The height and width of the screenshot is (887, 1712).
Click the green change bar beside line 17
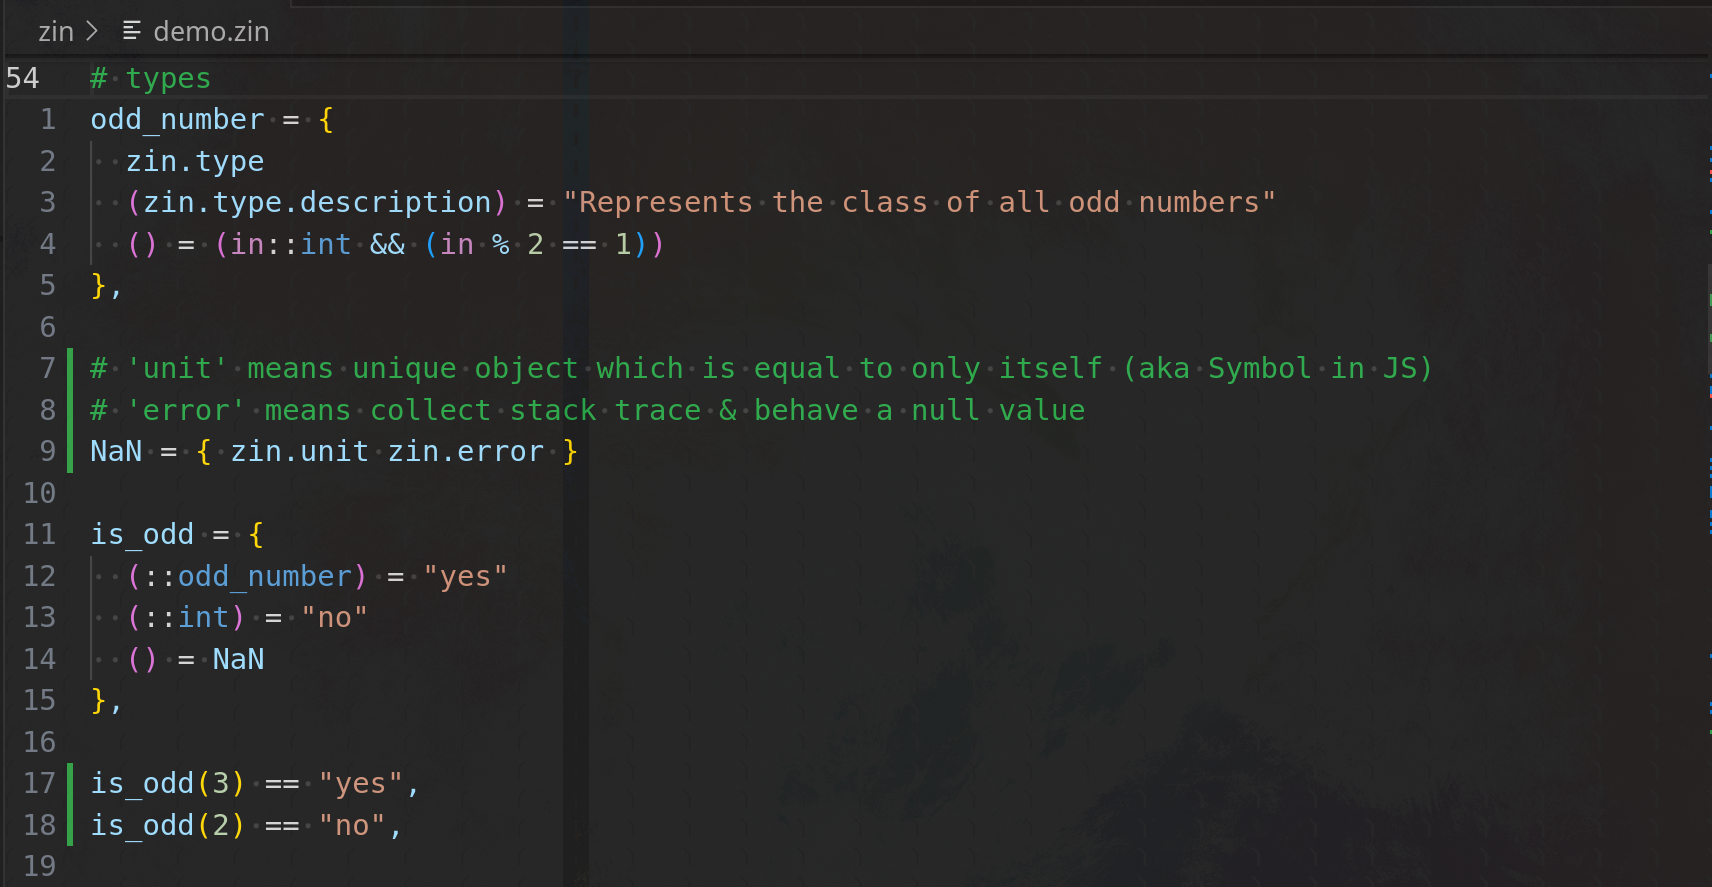[x=70, y=804]
